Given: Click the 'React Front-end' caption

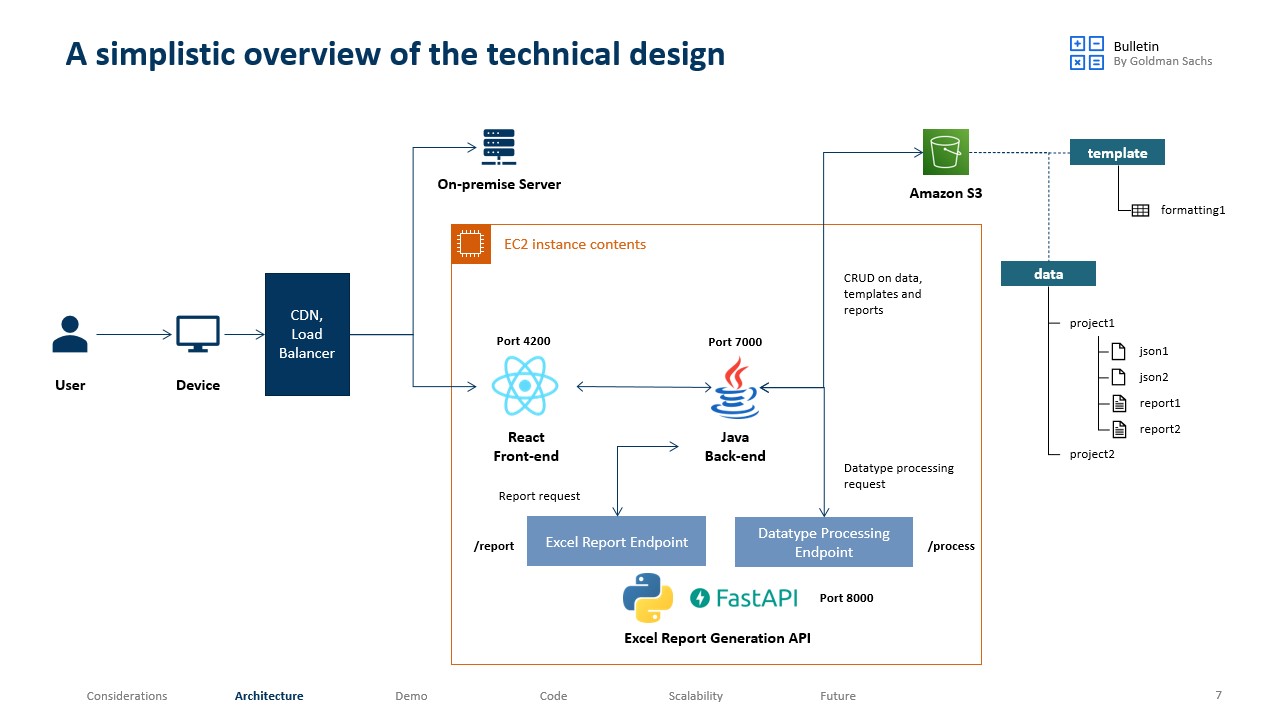Looking at the screenshot, I should [x=526, y=447].
